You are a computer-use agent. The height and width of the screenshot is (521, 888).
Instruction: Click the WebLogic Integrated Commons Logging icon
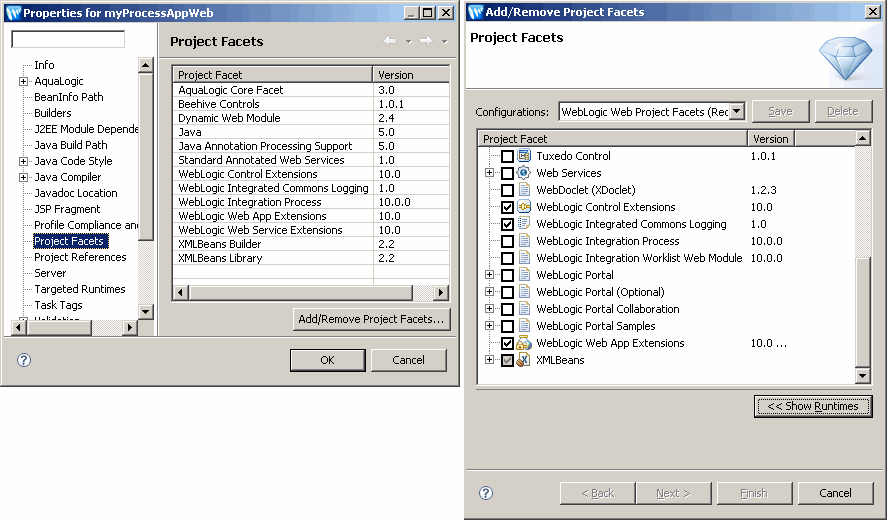click(x=524, y=224)
